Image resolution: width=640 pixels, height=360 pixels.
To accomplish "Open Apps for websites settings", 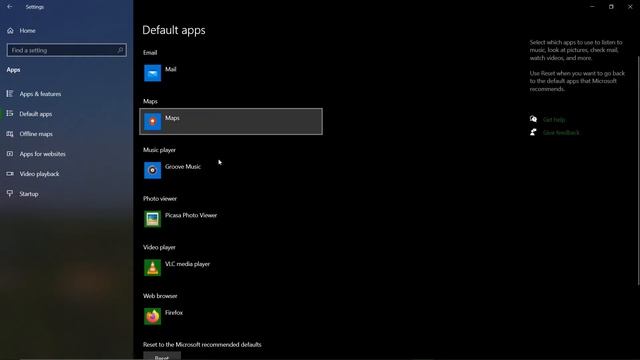I will (x=42, y=154).
